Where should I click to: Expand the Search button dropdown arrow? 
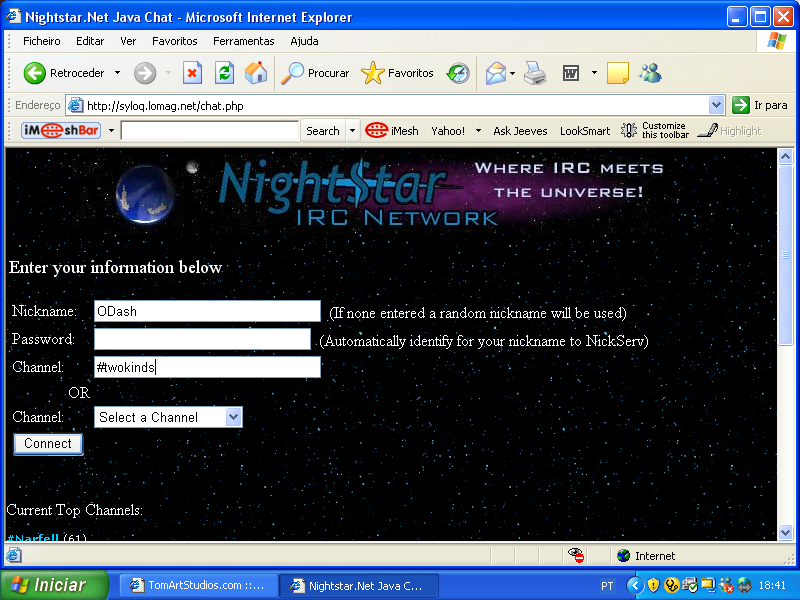coord(352,131)
